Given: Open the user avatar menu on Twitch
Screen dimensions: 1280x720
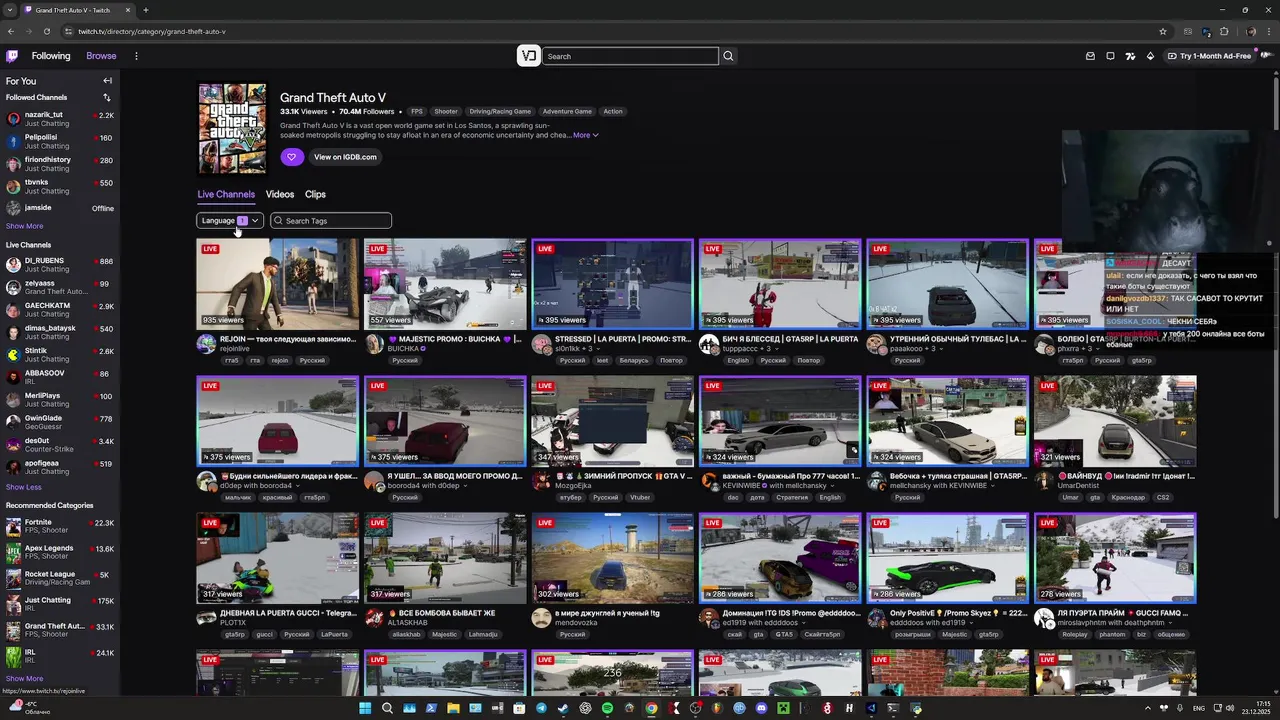Looking at the screenshot, I should tap(1267, 56).
